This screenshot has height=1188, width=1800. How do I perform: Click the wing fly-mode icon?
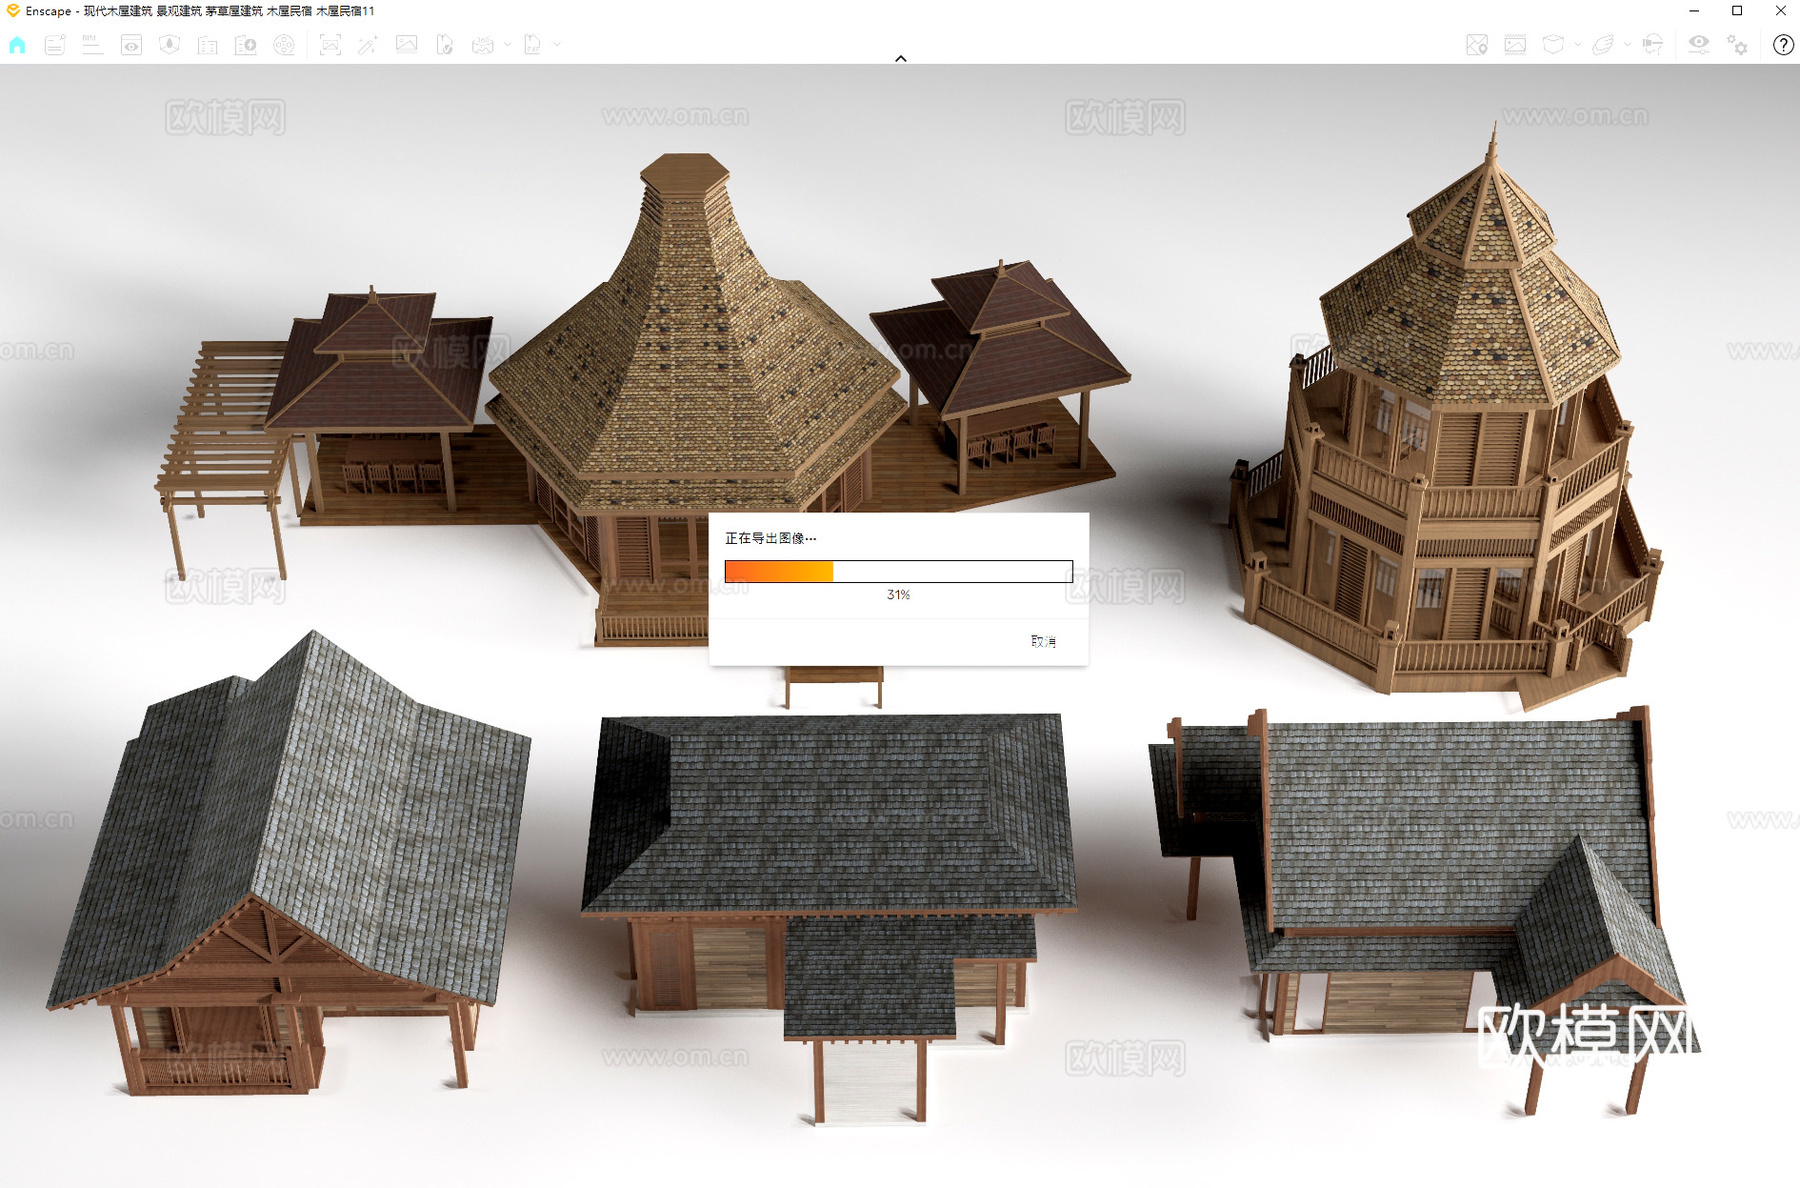tap(1603, 45)
